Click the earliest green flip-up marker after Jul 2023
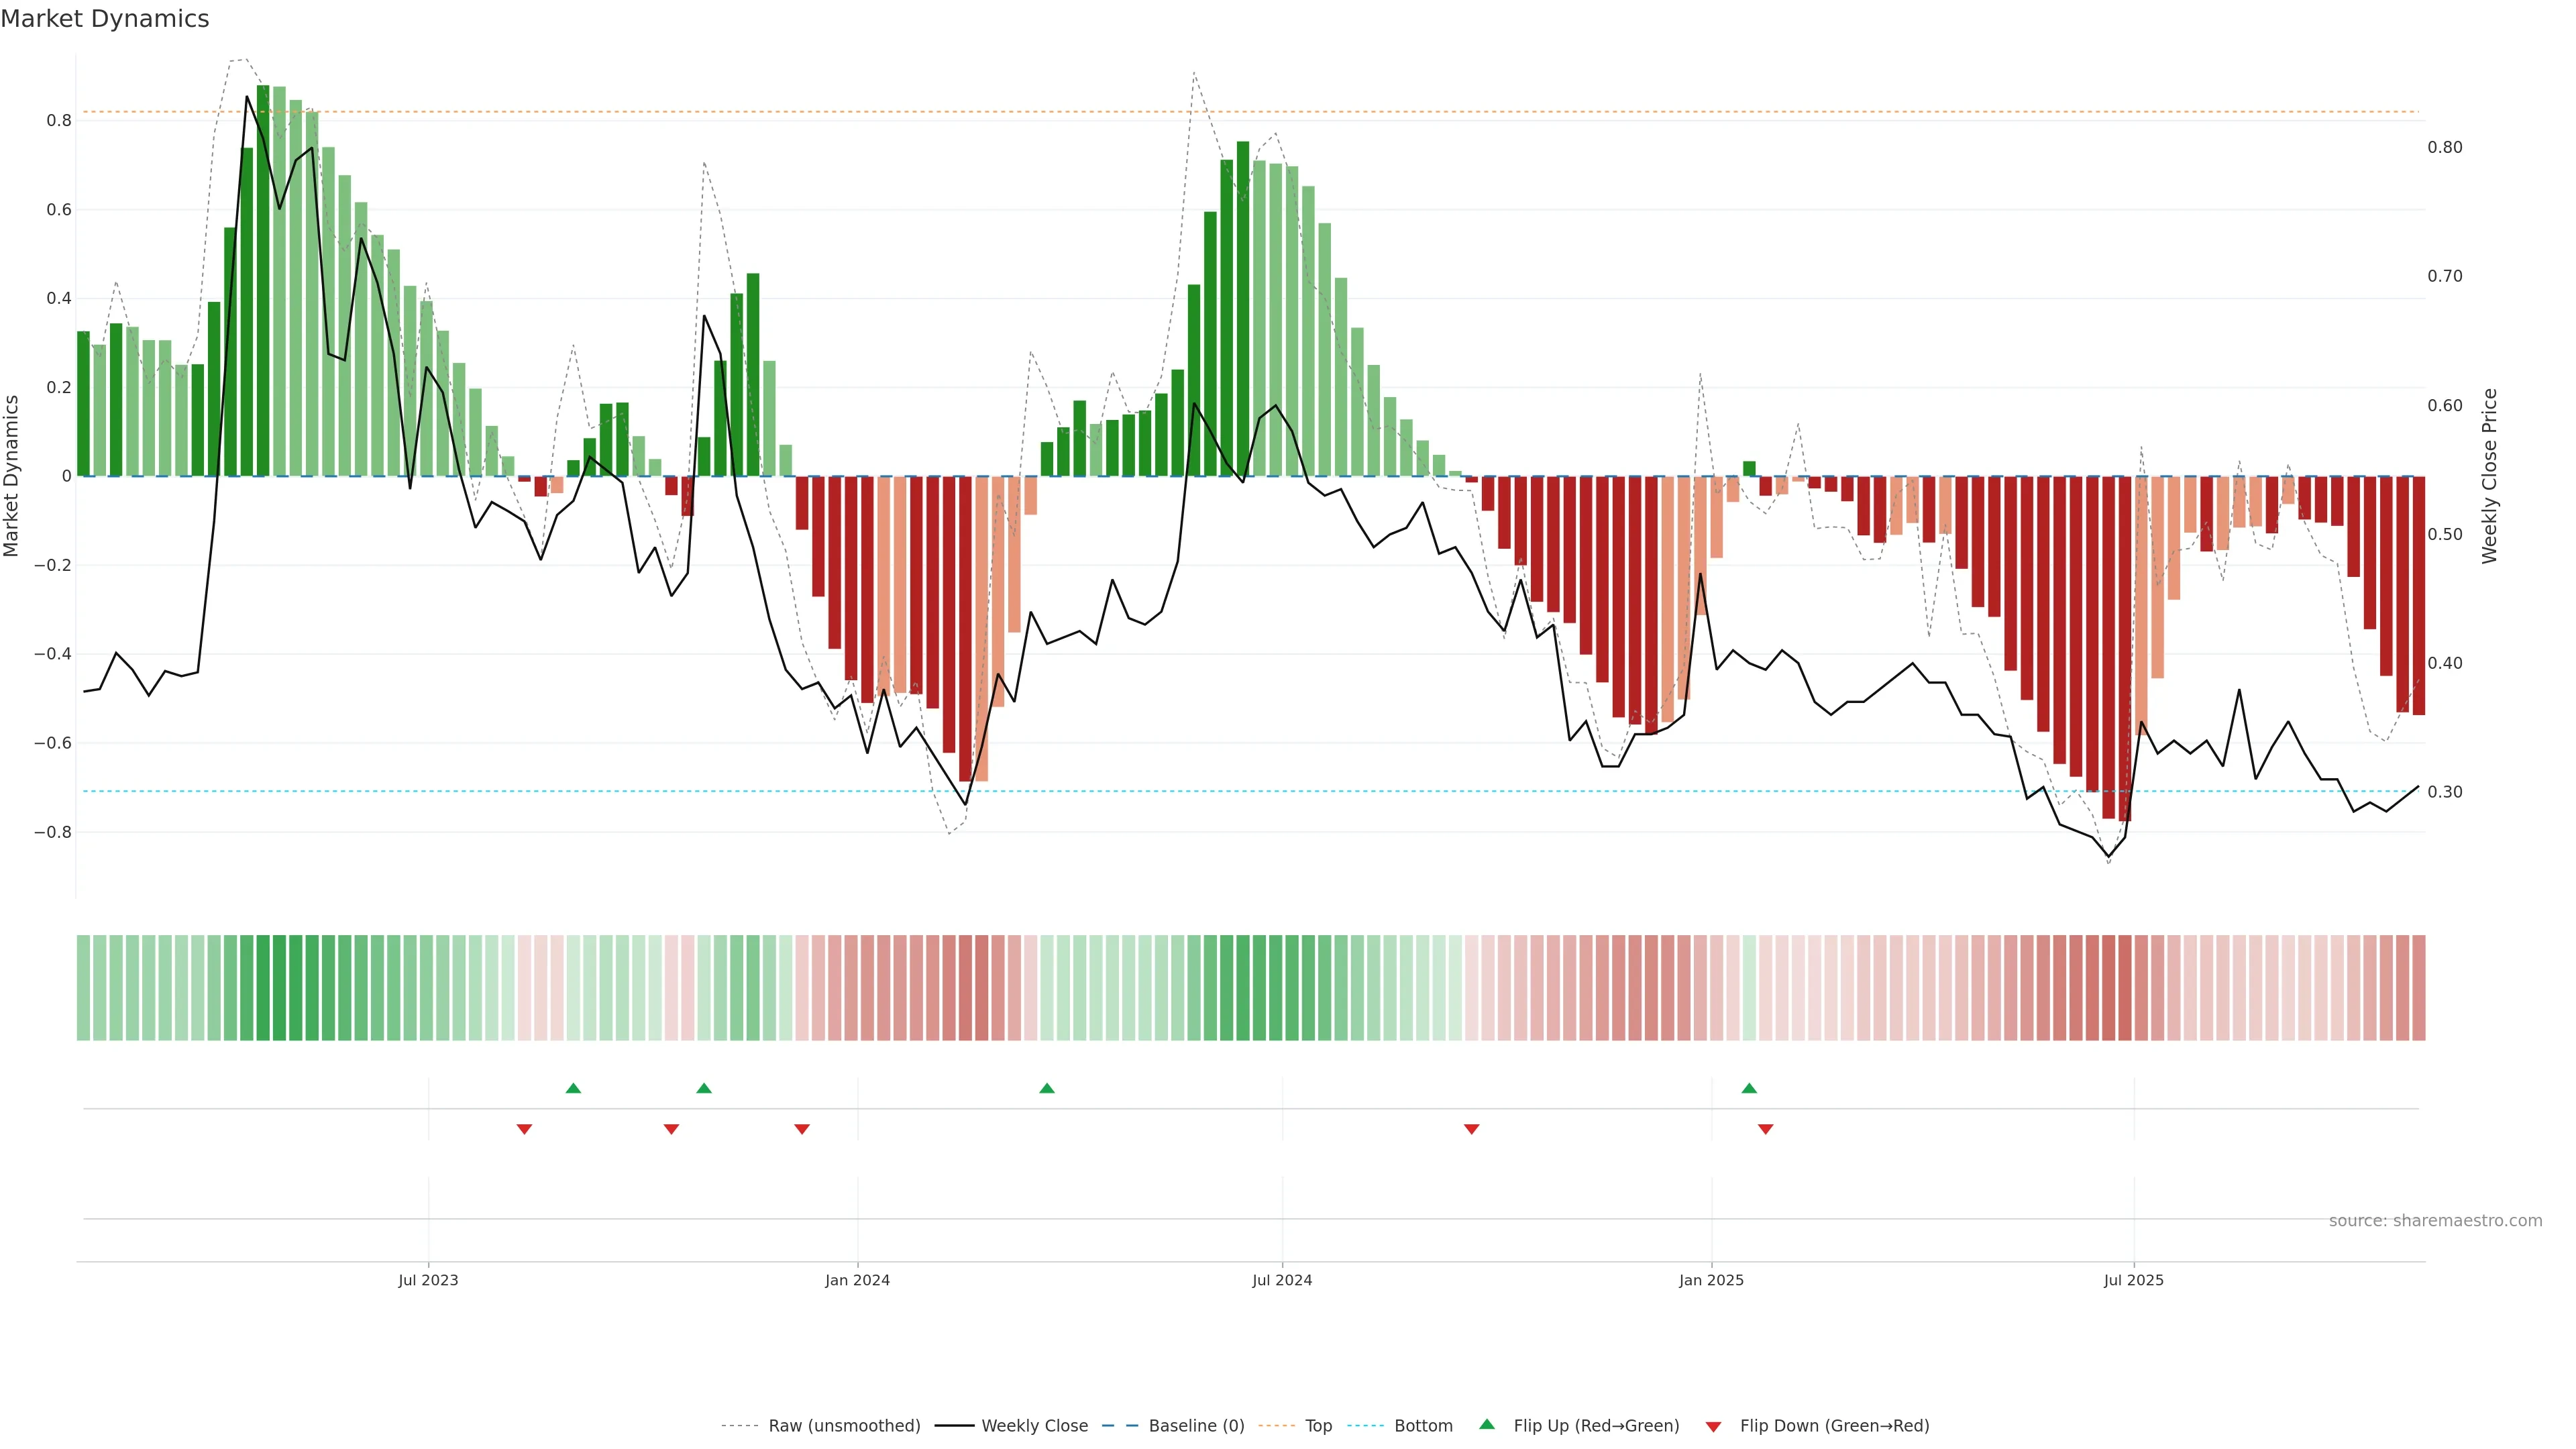The image size is (2576, 1449). [573, 1088]
